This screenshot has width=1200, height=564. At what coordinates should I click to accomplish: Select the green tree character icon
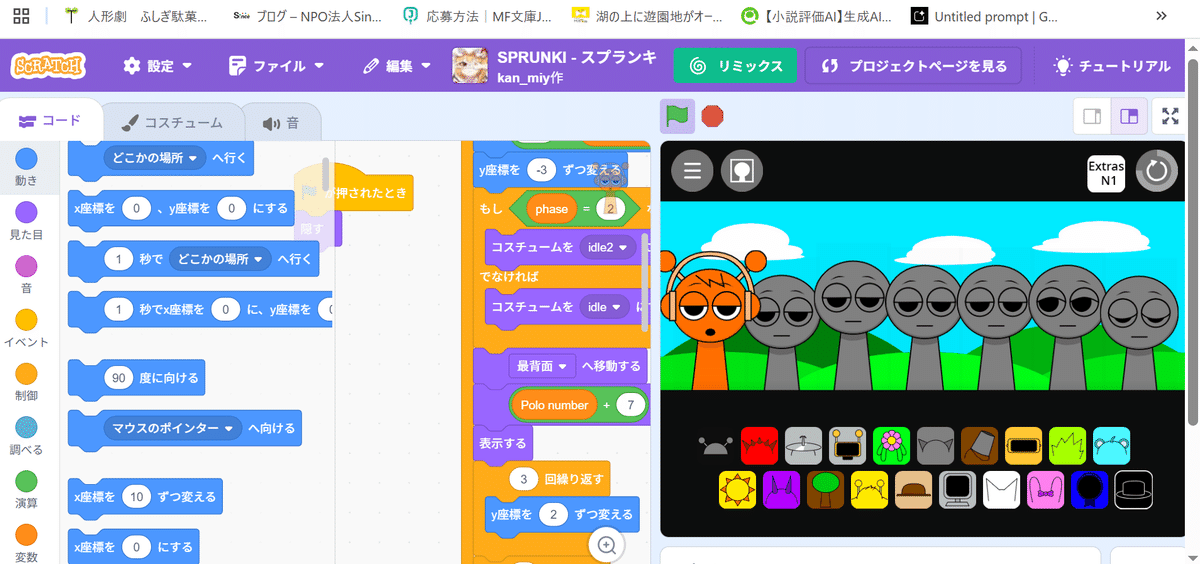[826, 489]
